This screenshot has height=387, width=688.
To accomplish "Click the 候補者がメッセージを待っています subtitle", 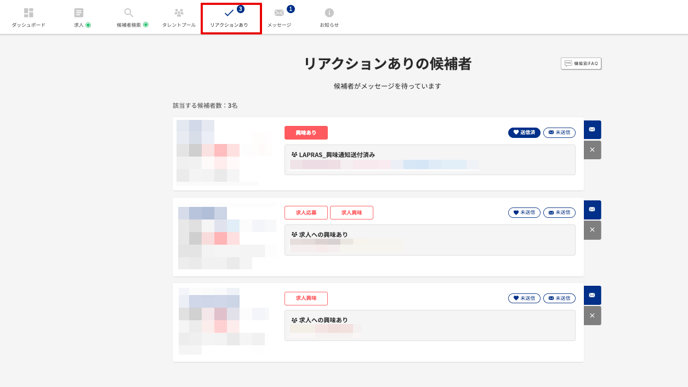I will tap(387, 86).
